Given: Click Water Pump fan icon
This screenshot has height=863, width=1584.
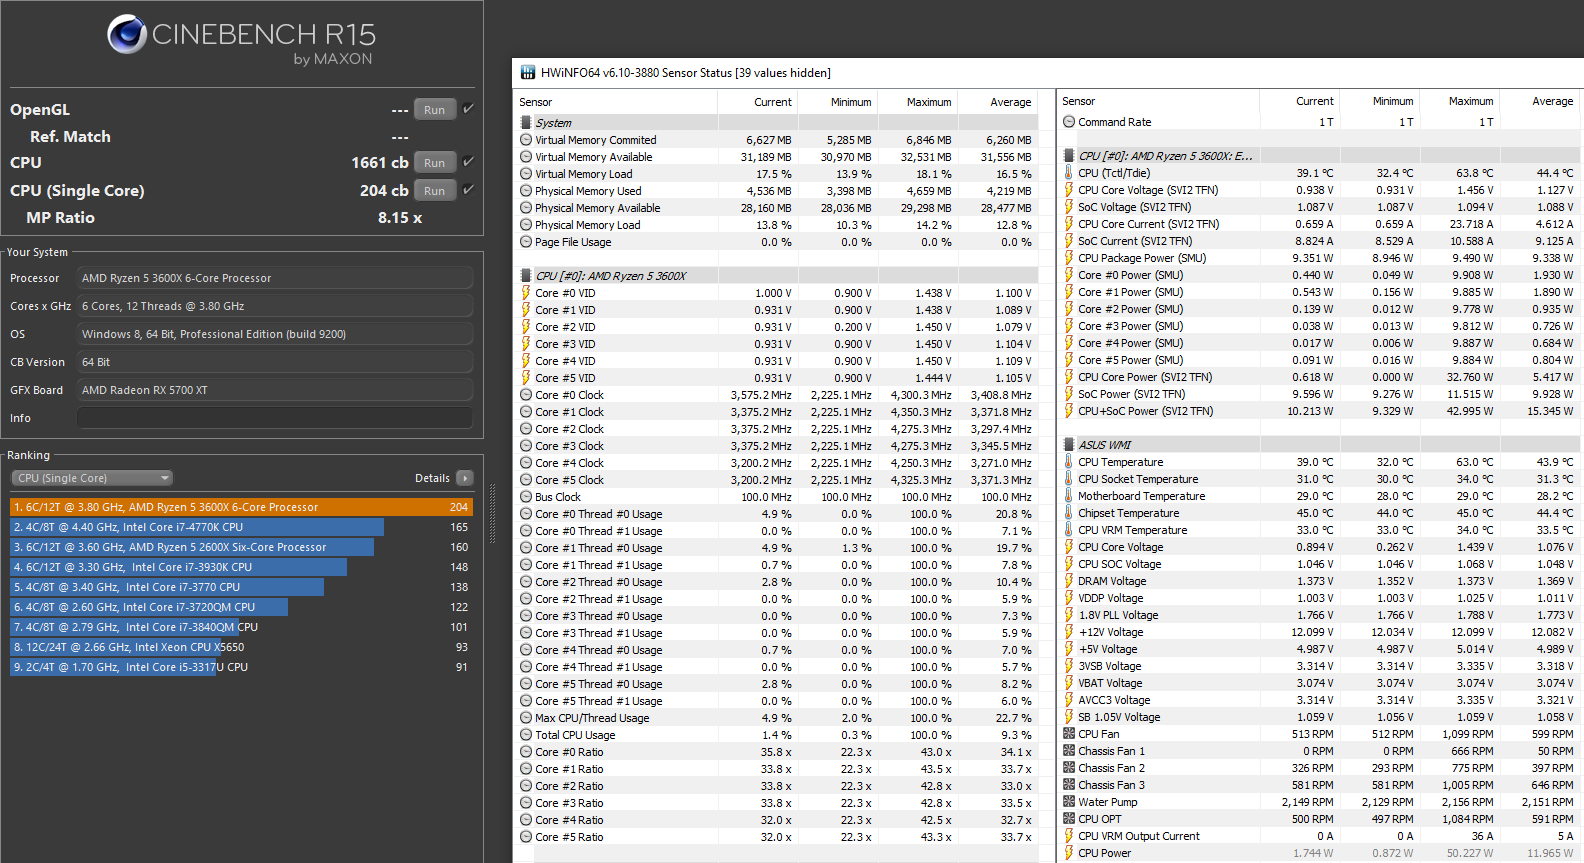Looking at the screenshot, I should point(1069,802).
